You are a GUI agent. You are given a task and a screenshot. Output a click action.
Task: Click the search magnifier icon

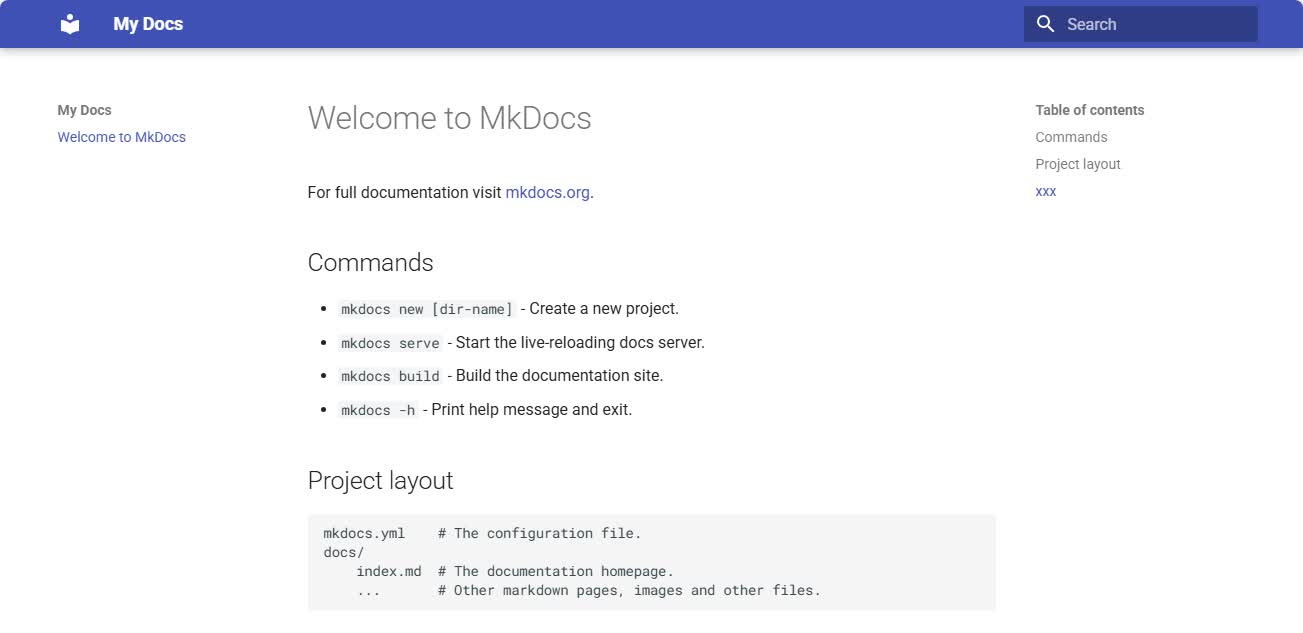pos(1046,24)
